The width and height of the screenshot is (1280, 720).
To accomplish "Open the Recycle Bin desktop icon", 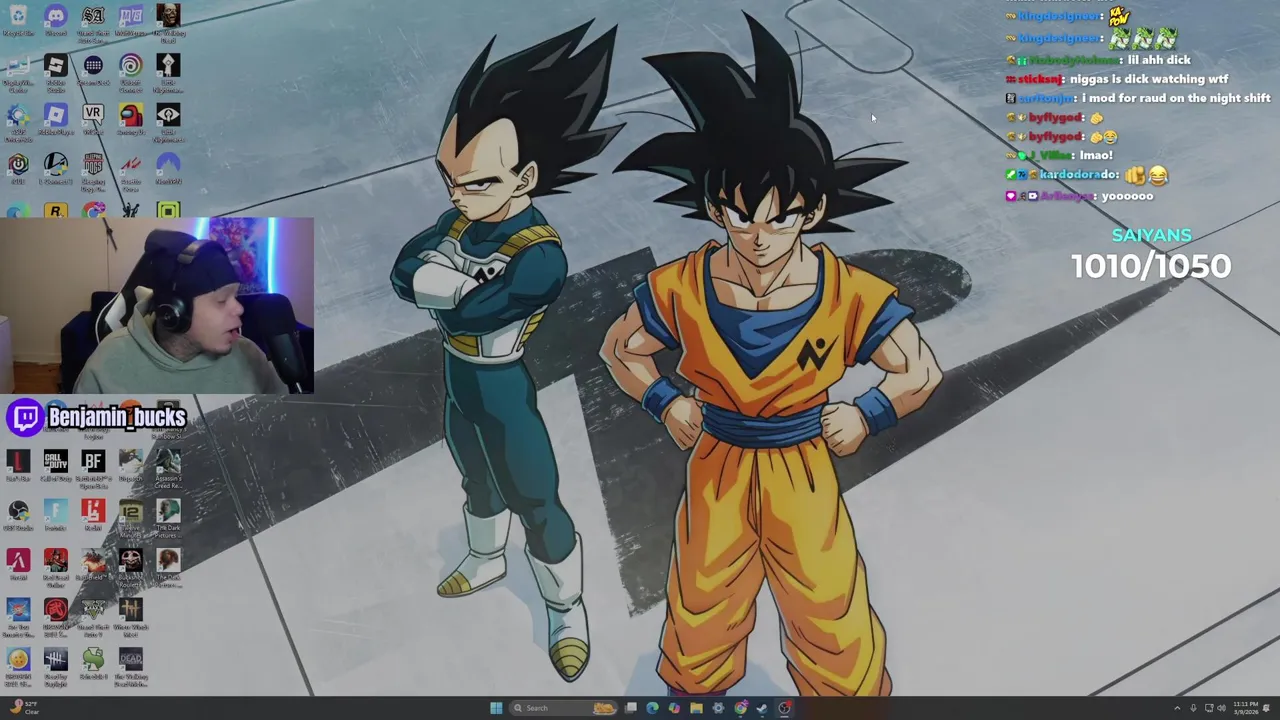I will [18, 20].
